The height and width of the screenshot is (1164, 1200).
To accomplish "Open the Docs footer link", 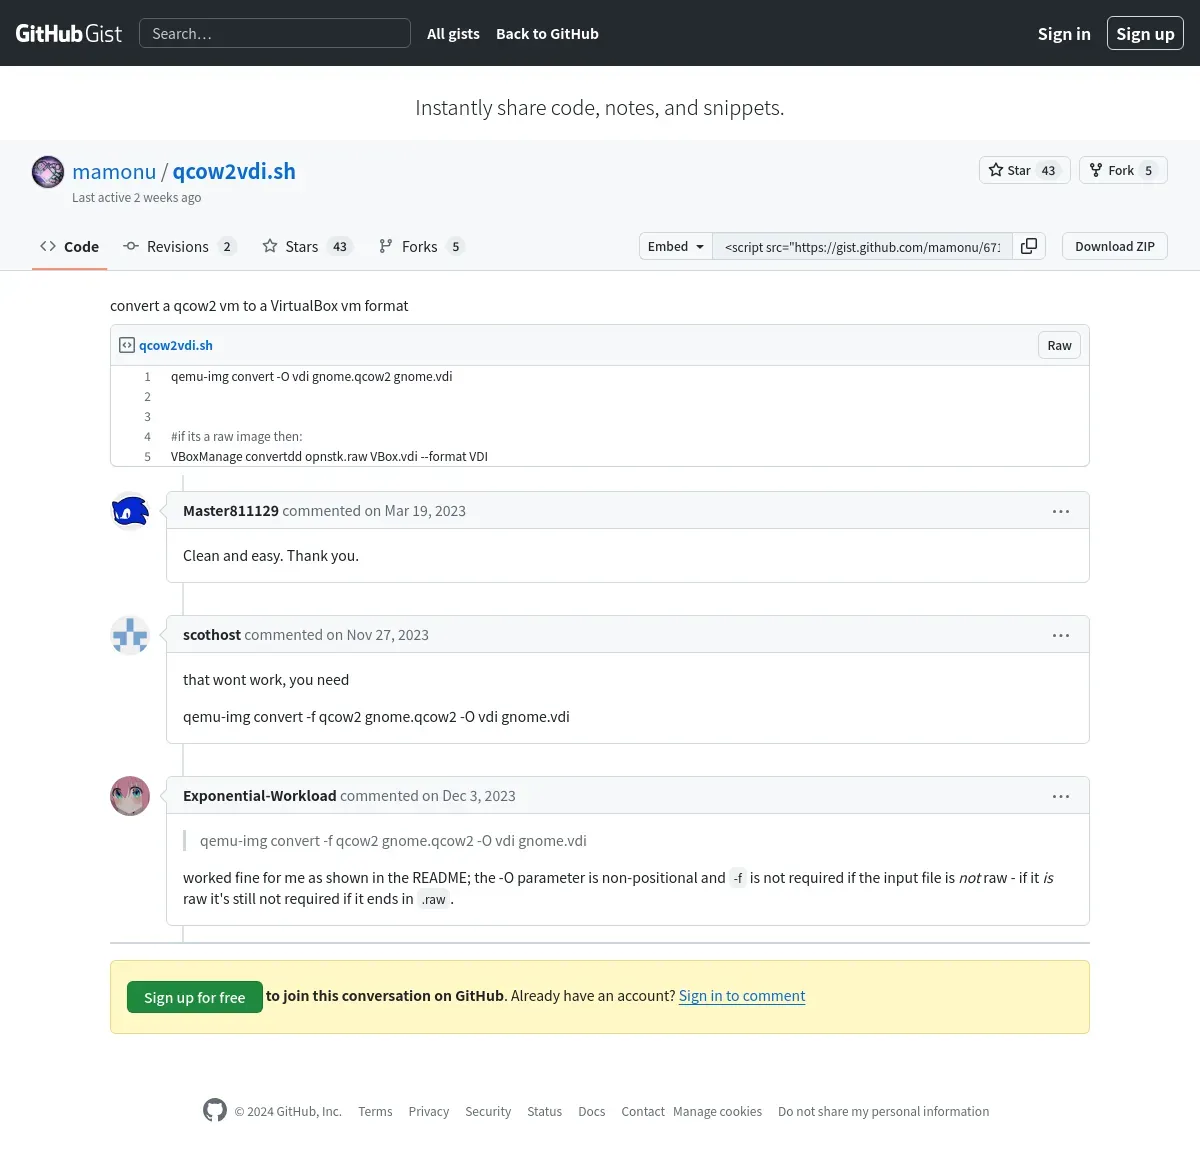I will [x=592, y=1111].
